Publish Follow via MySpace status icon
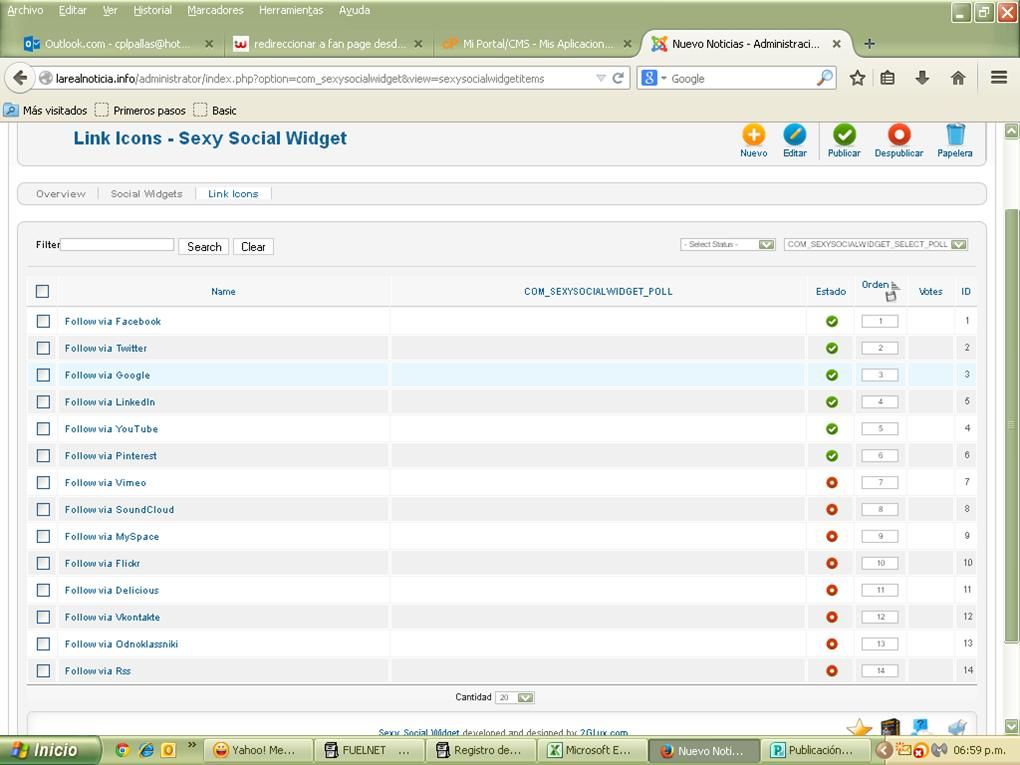1020x765 pixels. click(831, 537)
